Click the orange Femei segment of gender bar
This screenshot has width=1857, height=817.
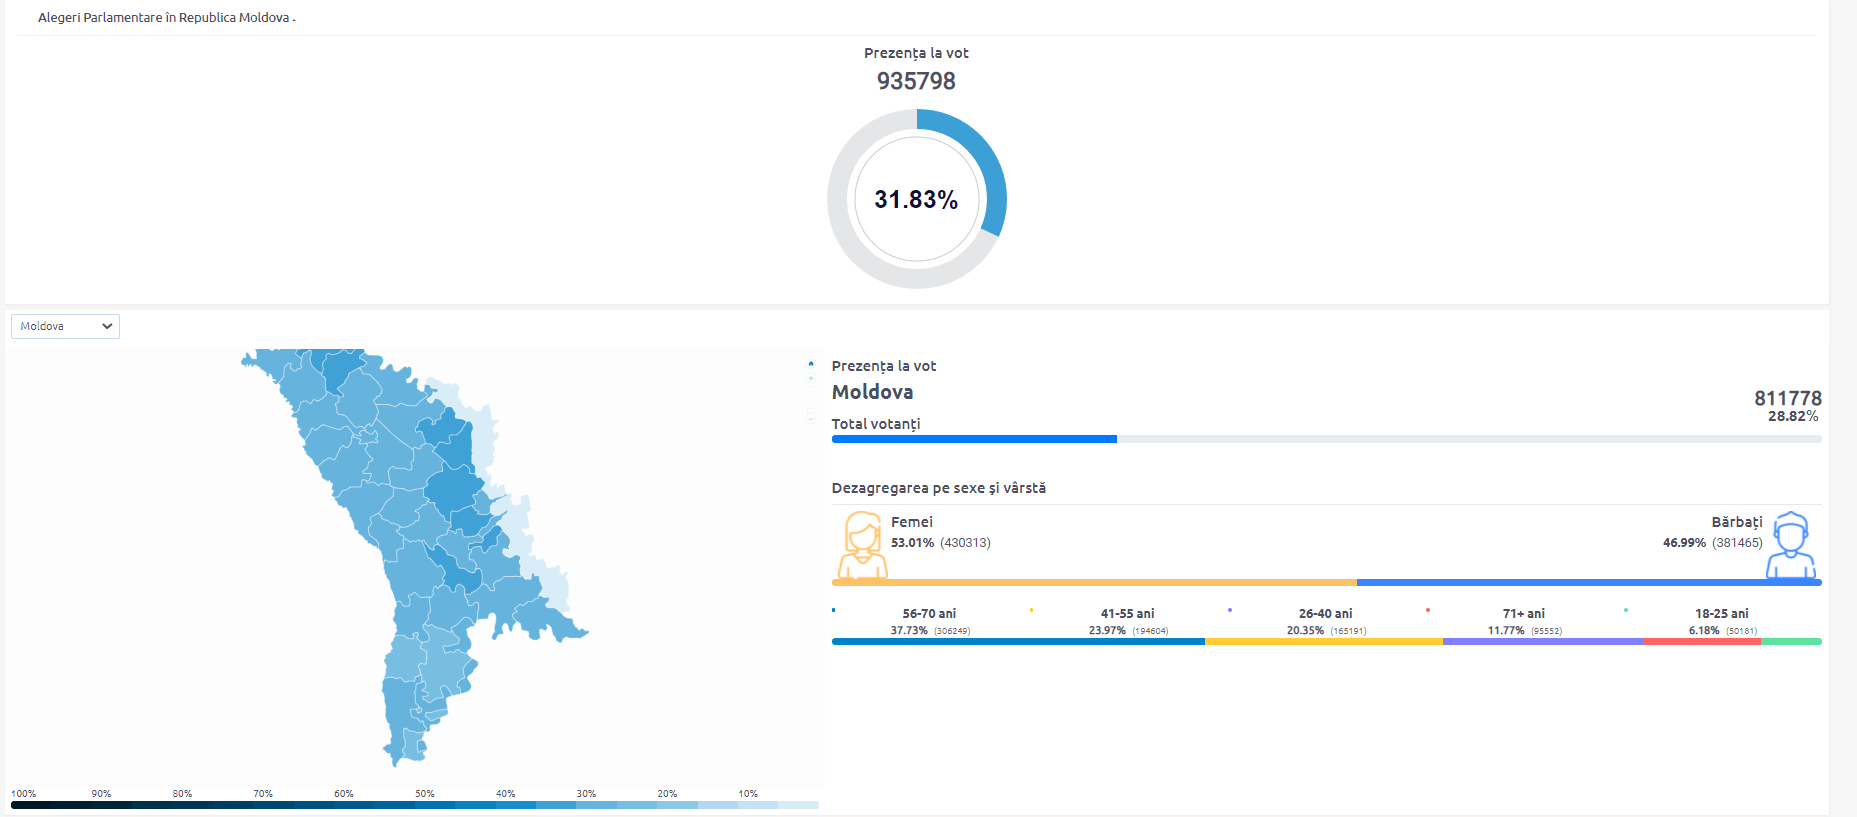1094,582
